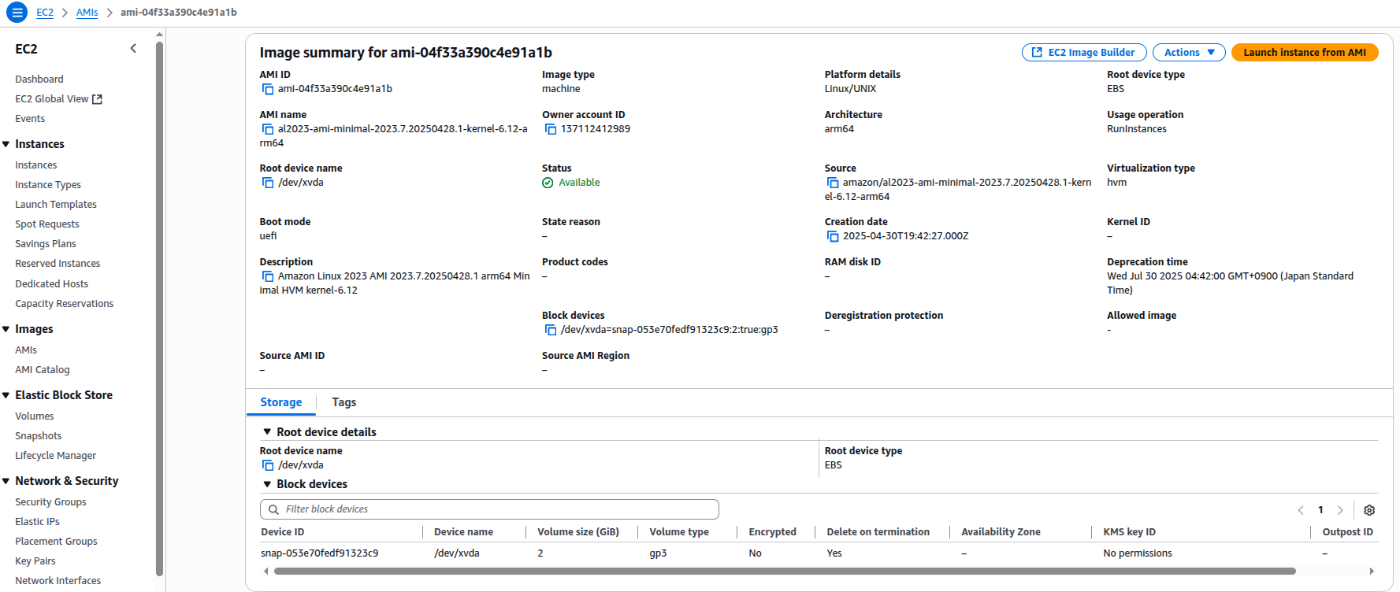This screenshot has height=592, width=1400.
Task: Copy the Owner account ID icon
Action: tap(550, 129)
